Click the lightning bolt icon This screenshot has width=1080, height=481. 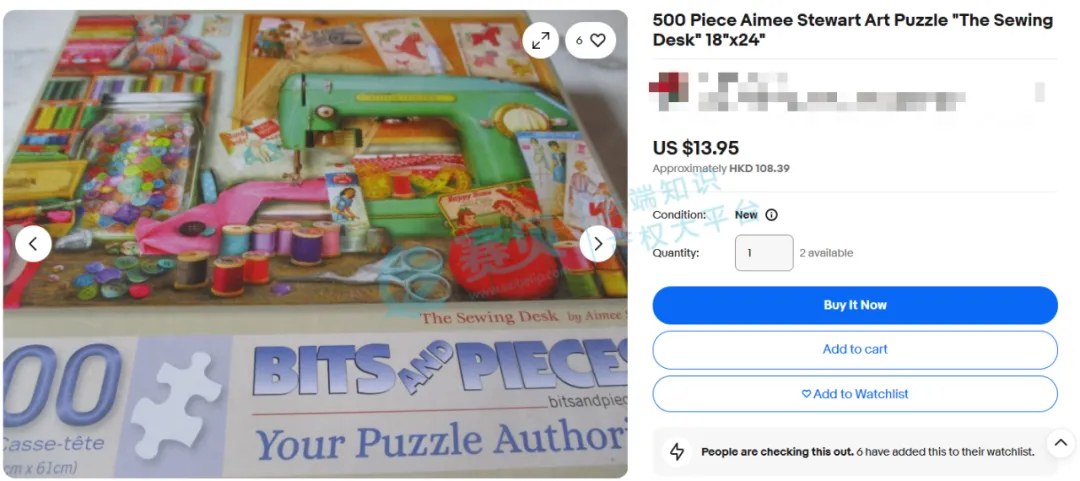[677, 452]
